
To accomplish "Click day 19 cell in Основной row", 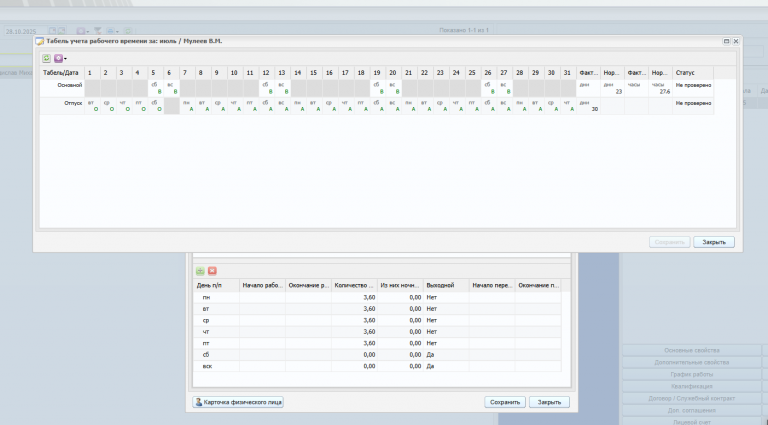I will (378, 88).
